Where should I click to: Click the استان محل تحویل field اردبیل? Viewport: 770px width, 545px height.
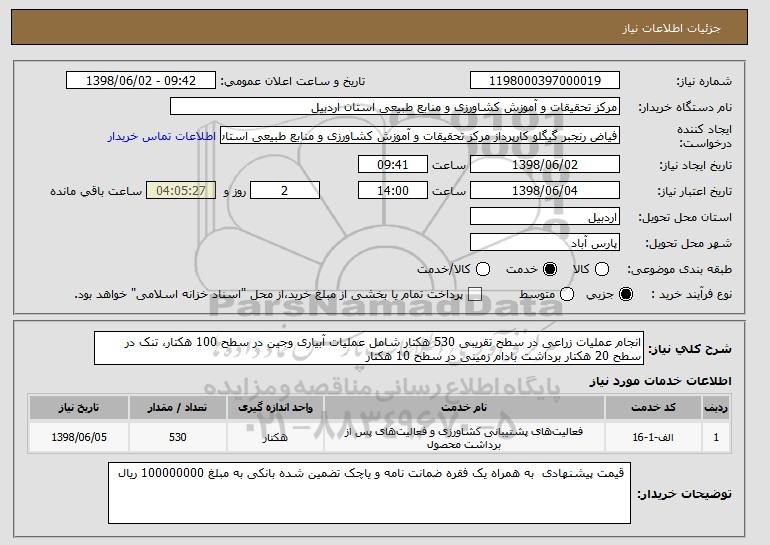545,217
